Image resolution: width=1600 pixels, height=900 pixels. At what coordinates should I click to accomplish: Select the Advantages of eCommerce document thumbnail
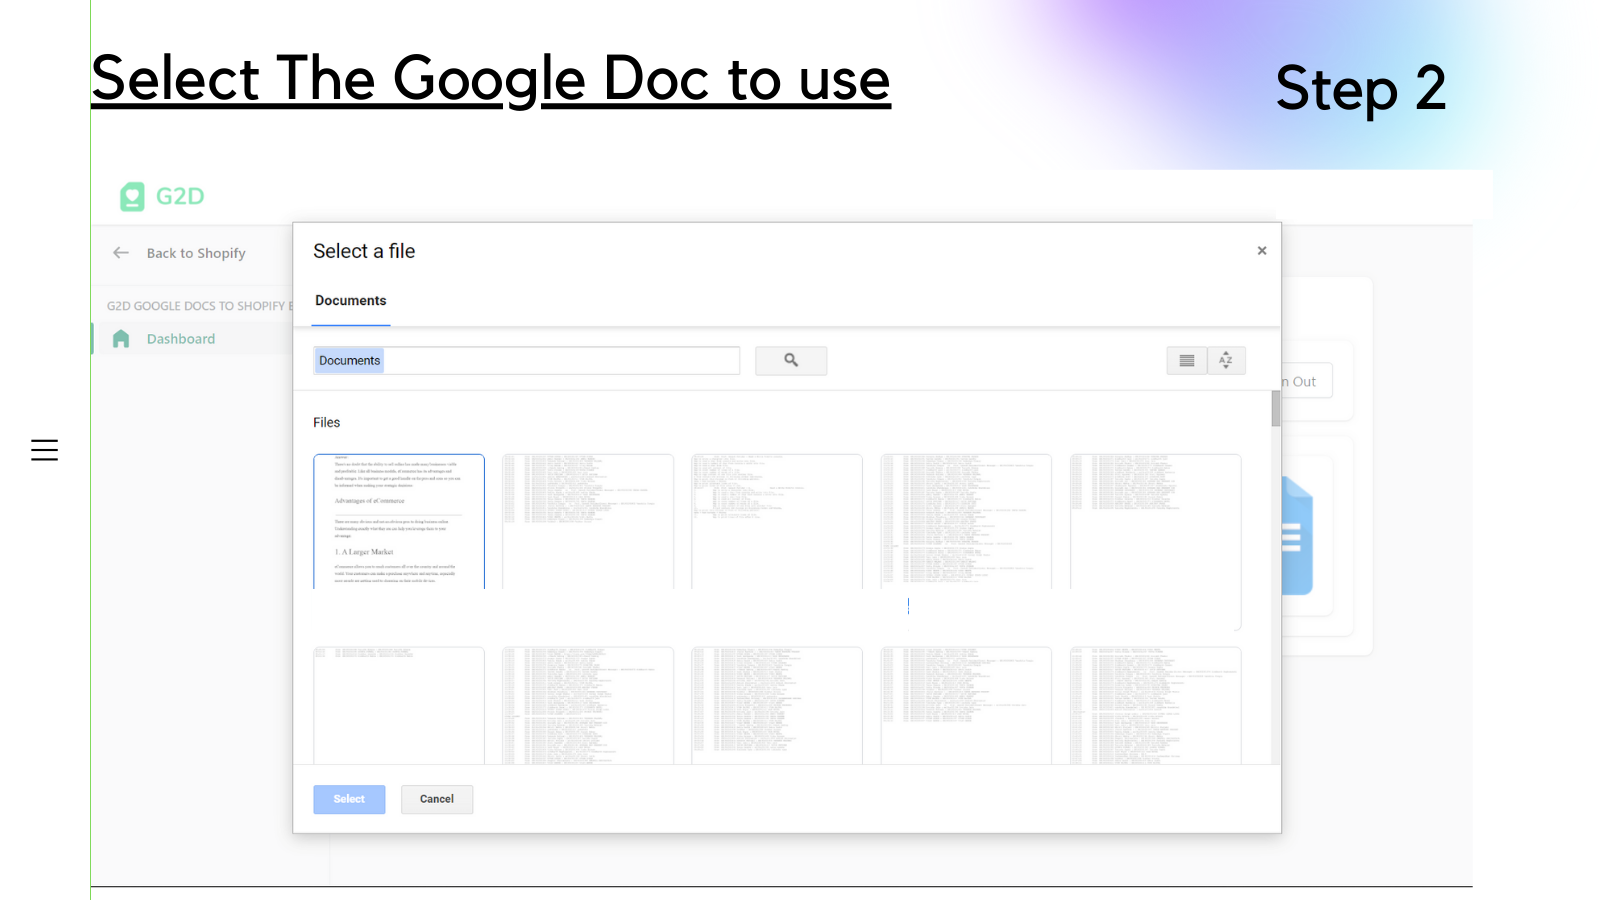click(399, 521)
